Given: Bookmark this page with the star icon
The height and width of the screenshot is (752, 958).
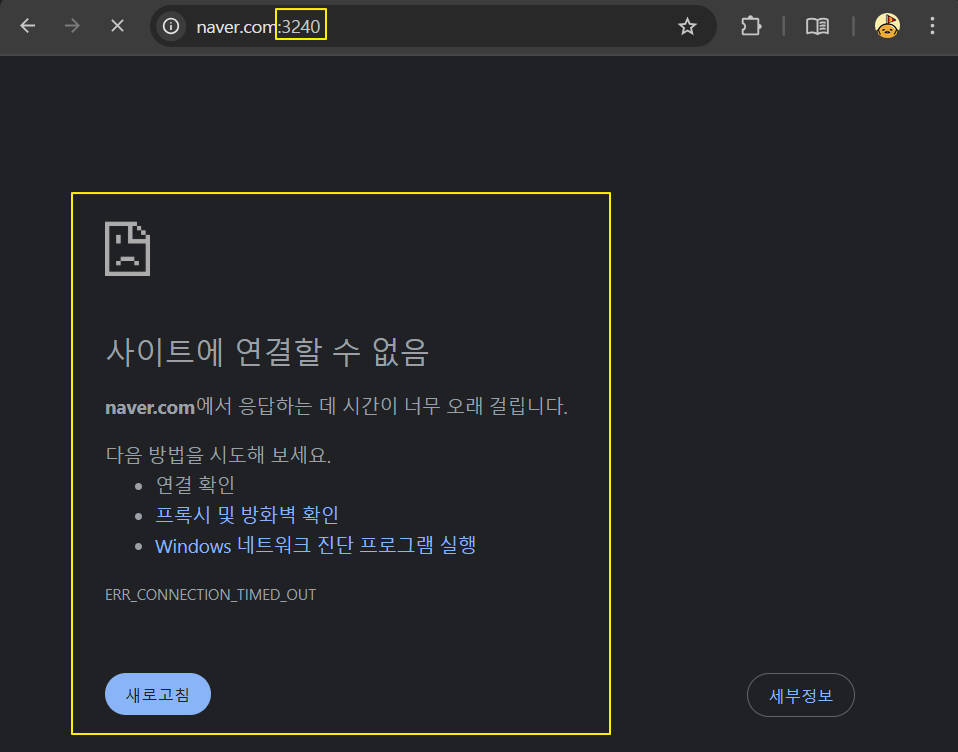Looking at the screenshot, I should click(687, 26).
